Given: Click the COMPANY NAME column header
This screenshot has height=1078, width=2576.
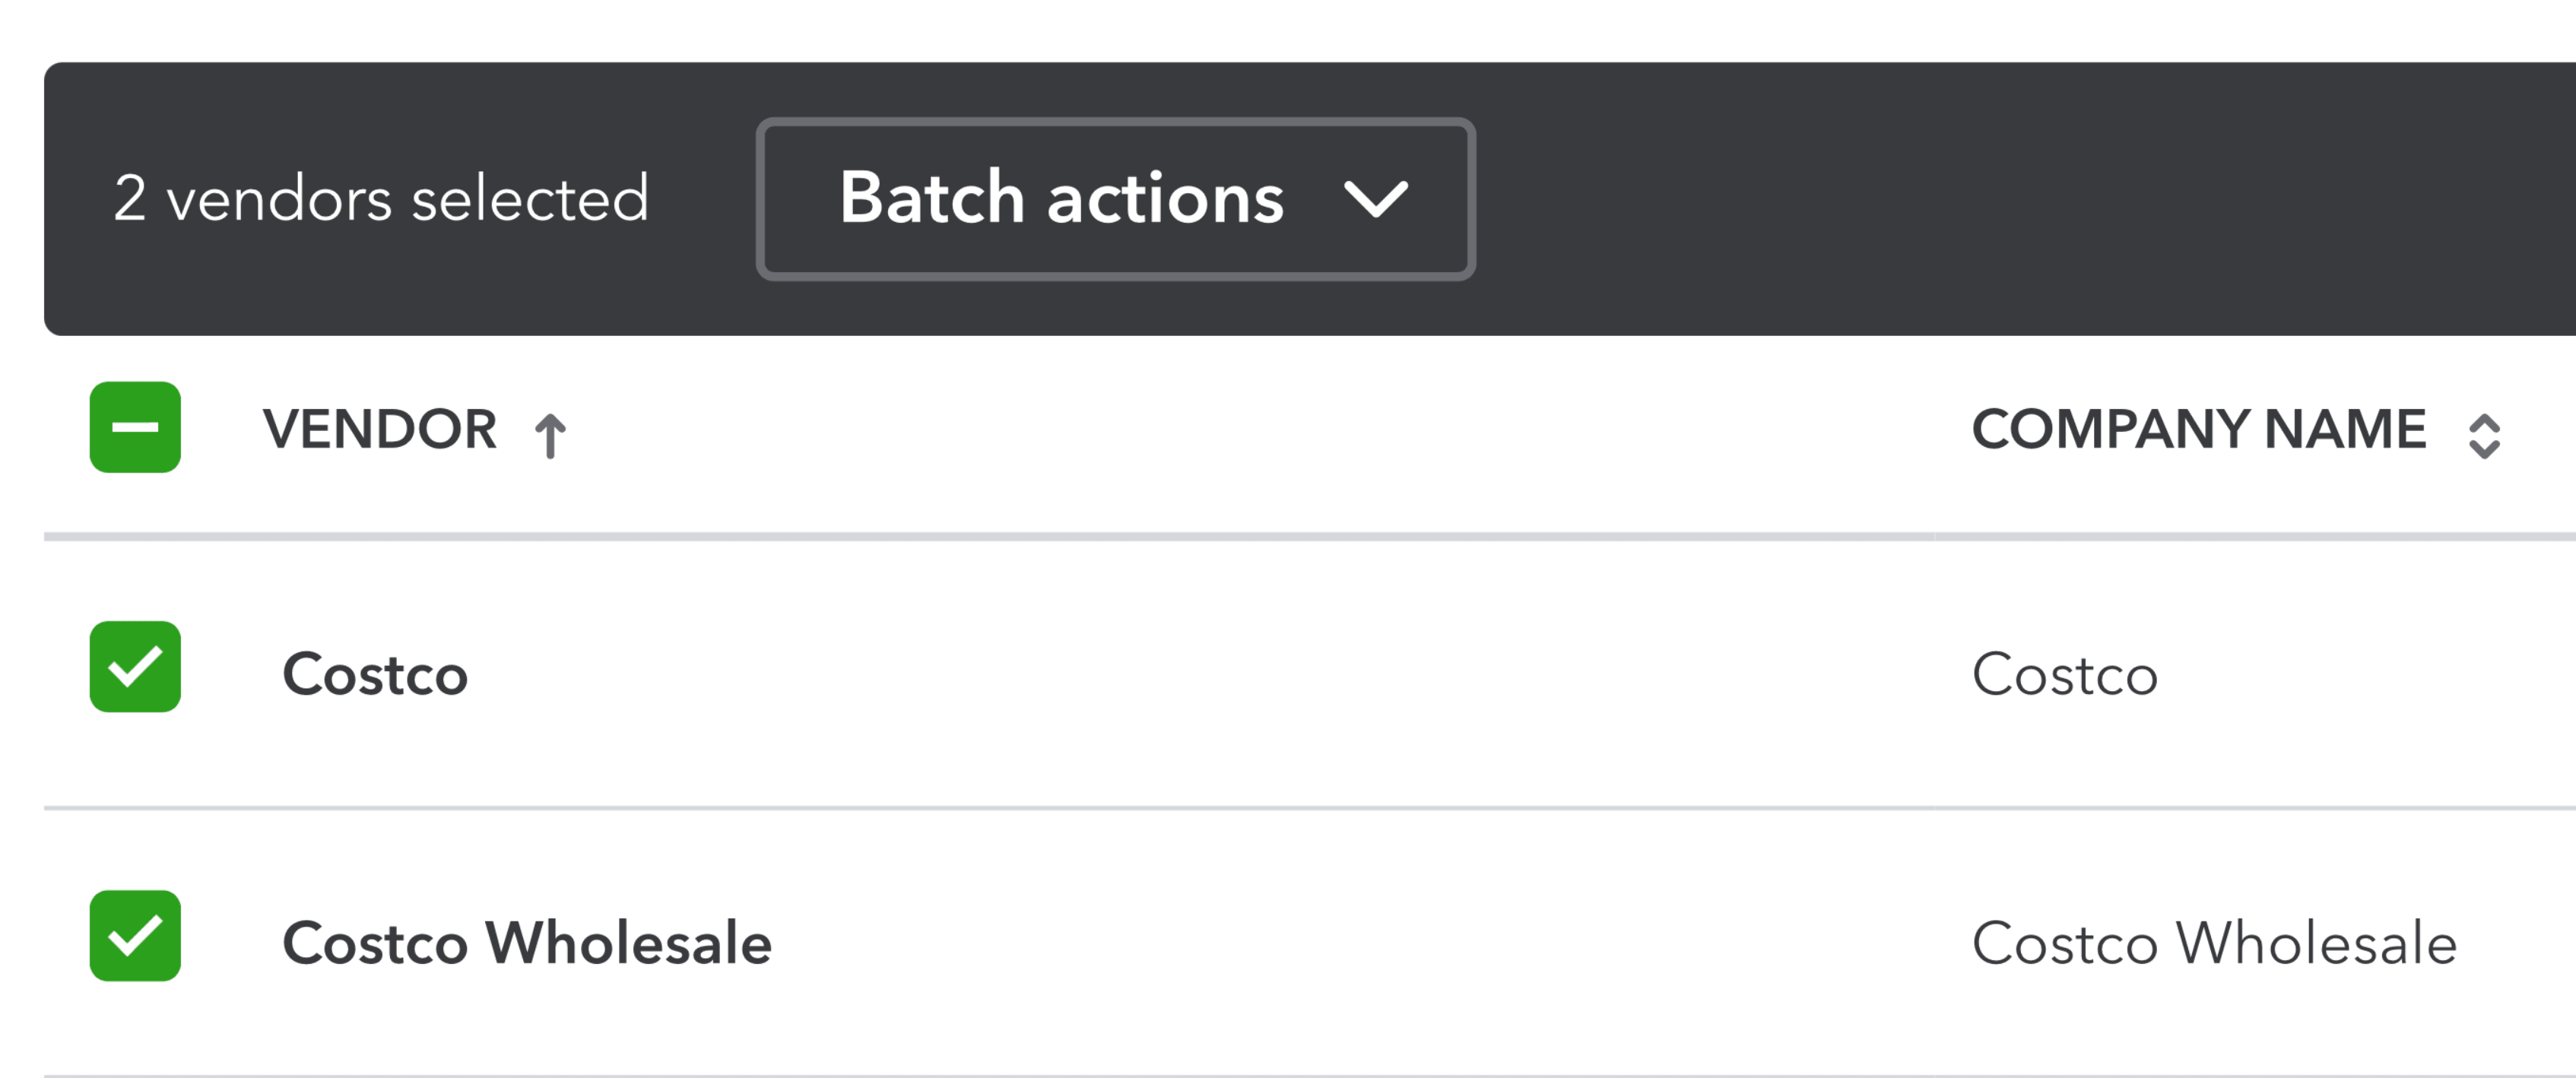Looking at the screenshot, I should click(2198, 430).
